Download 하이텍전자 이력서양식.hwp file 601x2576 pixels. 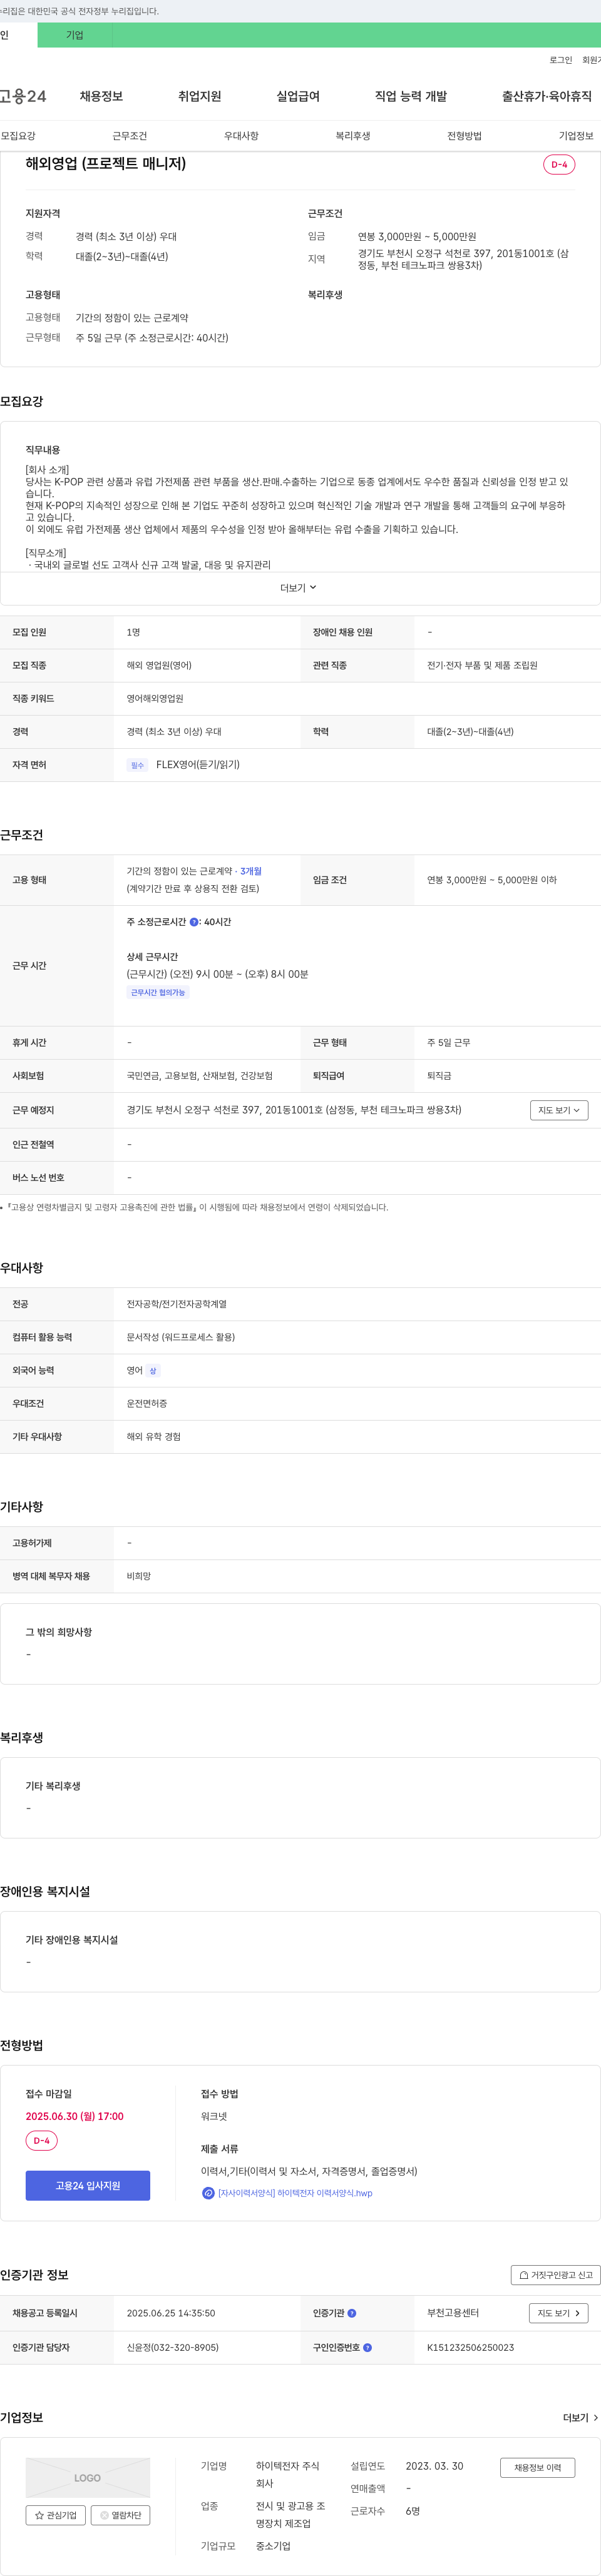point(295,2193)
